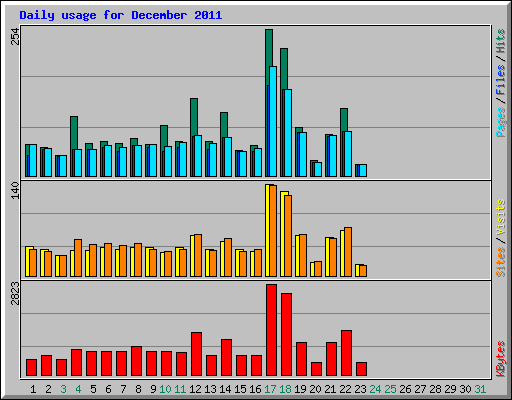The image size is (512, 400).
Task: Select day 13 on the x-axis
Action: click(210, 389)
